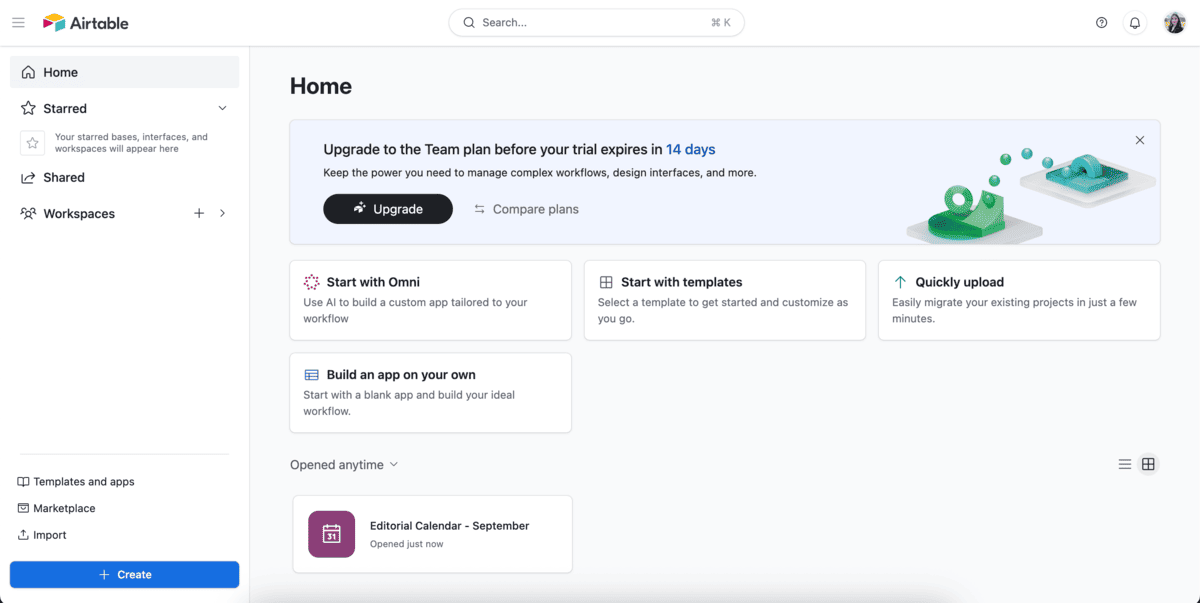The width and height of the screenshot is (1200, 603).
Task: Open the 'Opened anytime' filter dropdown
Action: coord(344,464)
